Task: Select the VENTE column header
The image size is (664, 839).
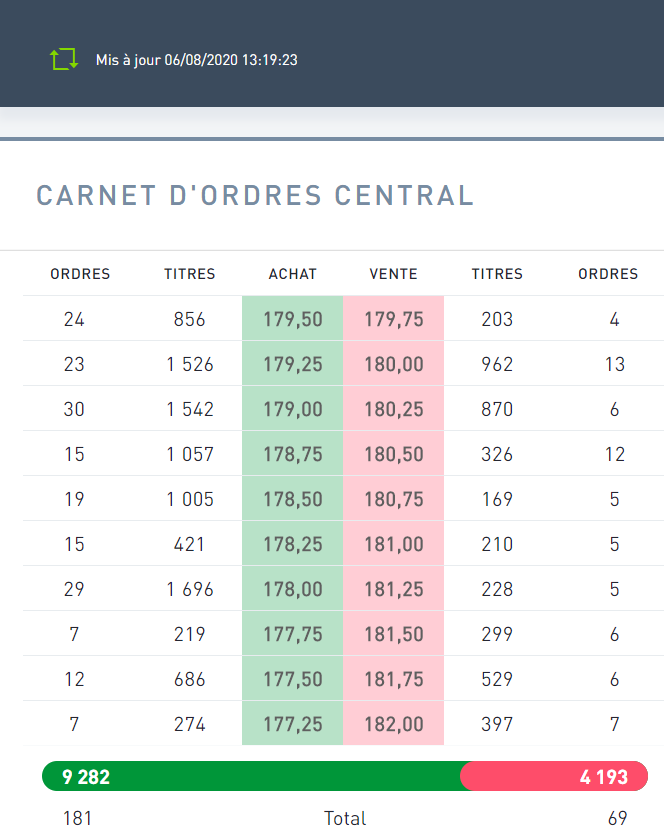Action: (393, 274)
